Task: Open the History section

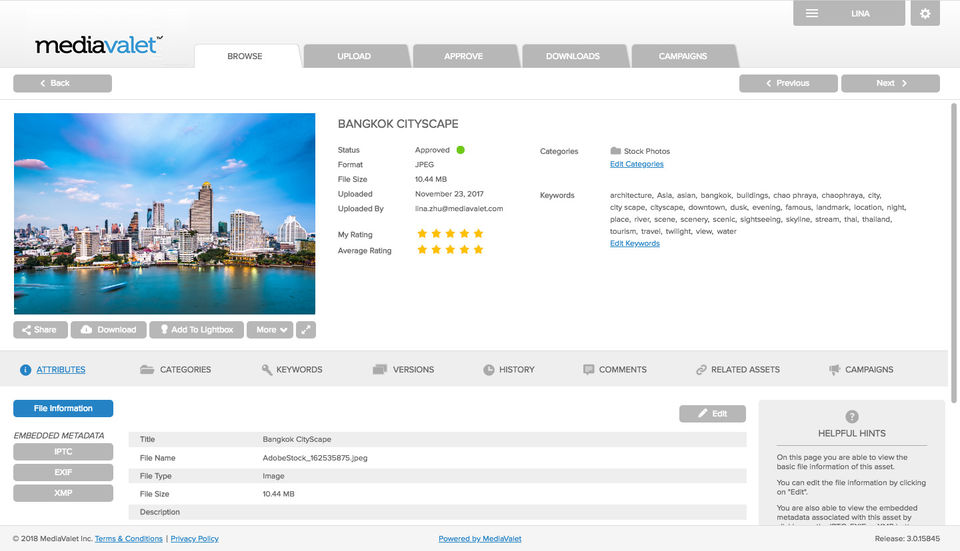Action: [x=508, y=370]
